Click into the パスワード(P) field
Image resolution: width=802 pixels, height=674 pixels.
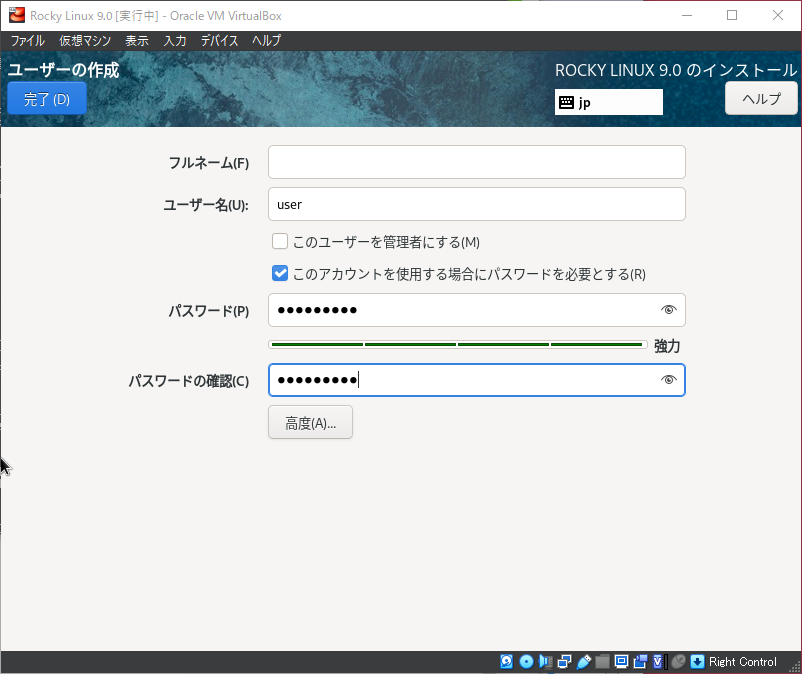[477, 310]
